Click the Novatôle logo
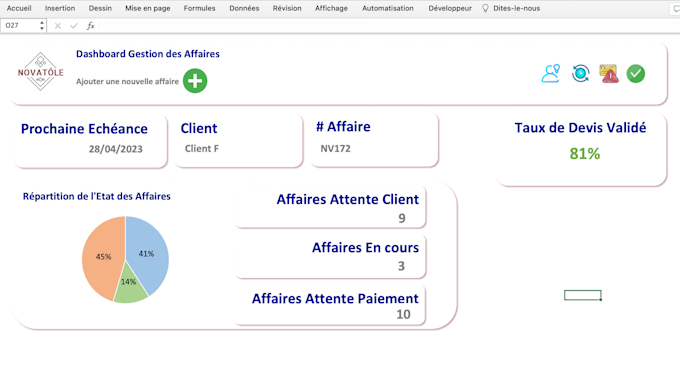The height and width of the screenshot is (369, 680). [x=40, y=72]
